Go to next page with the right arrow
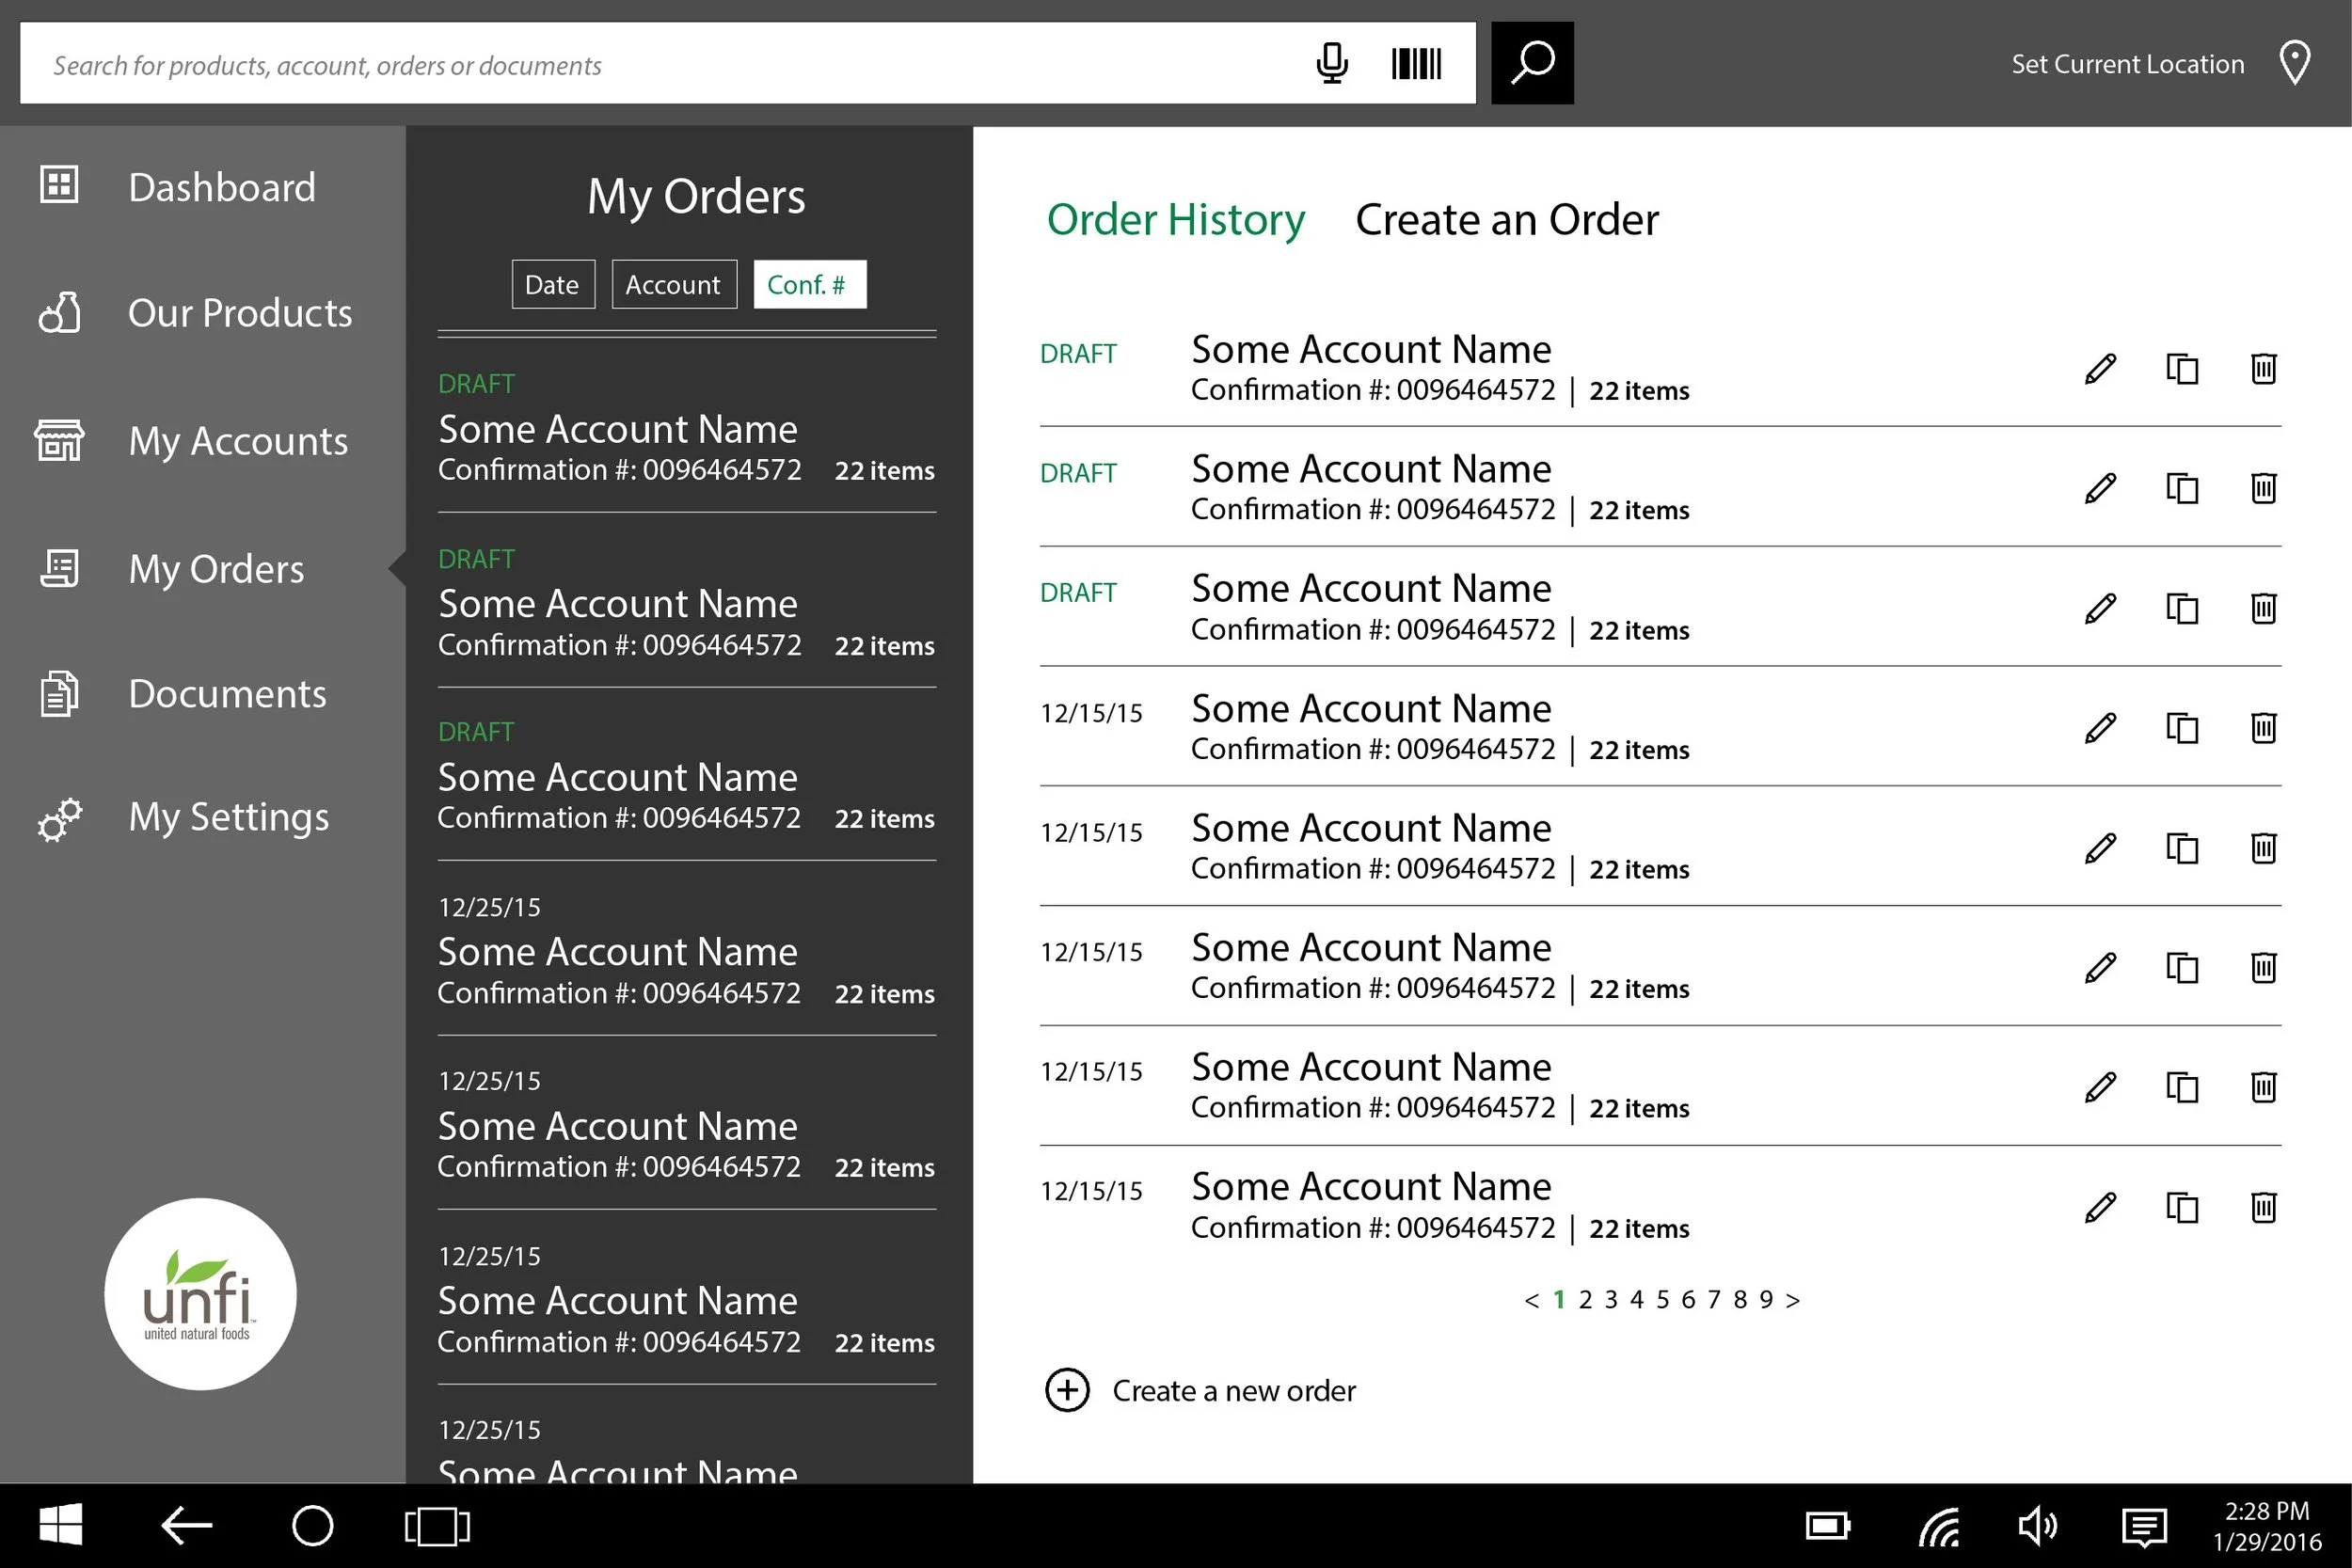 pyautogui.click(x=1793, y=1299)
